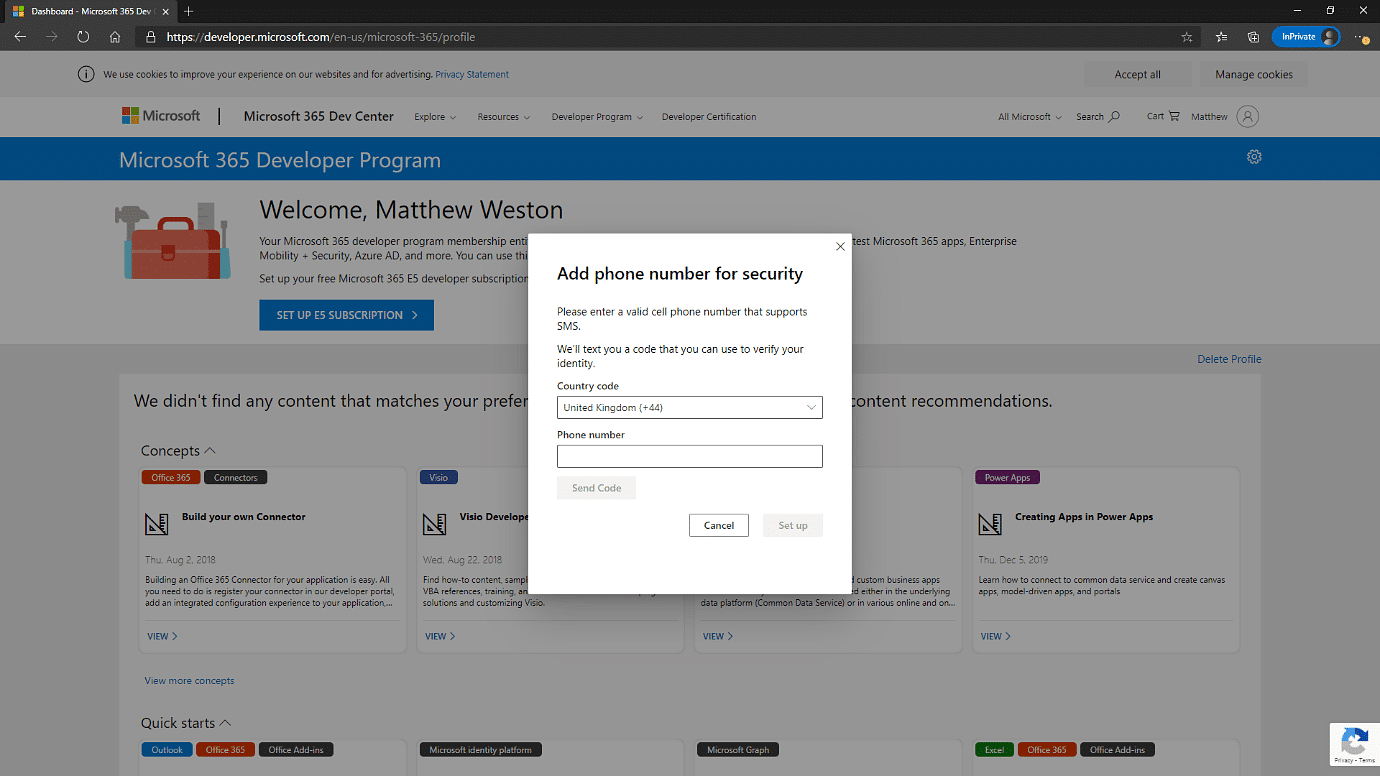The width and height of the screenshot is (1380, 776).
Task: Click the toolbox illustration image
Action: click(172, 241)
